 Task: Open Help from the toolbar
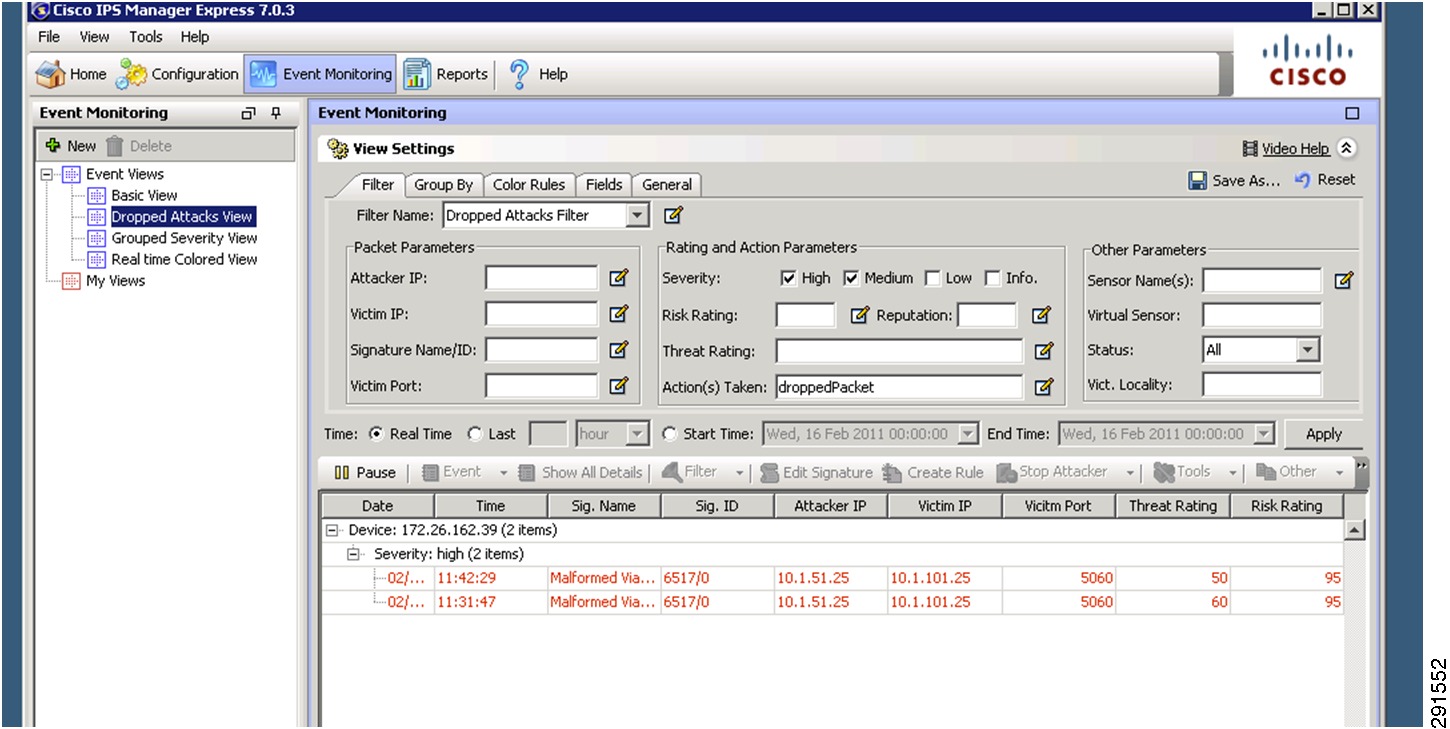538,74
